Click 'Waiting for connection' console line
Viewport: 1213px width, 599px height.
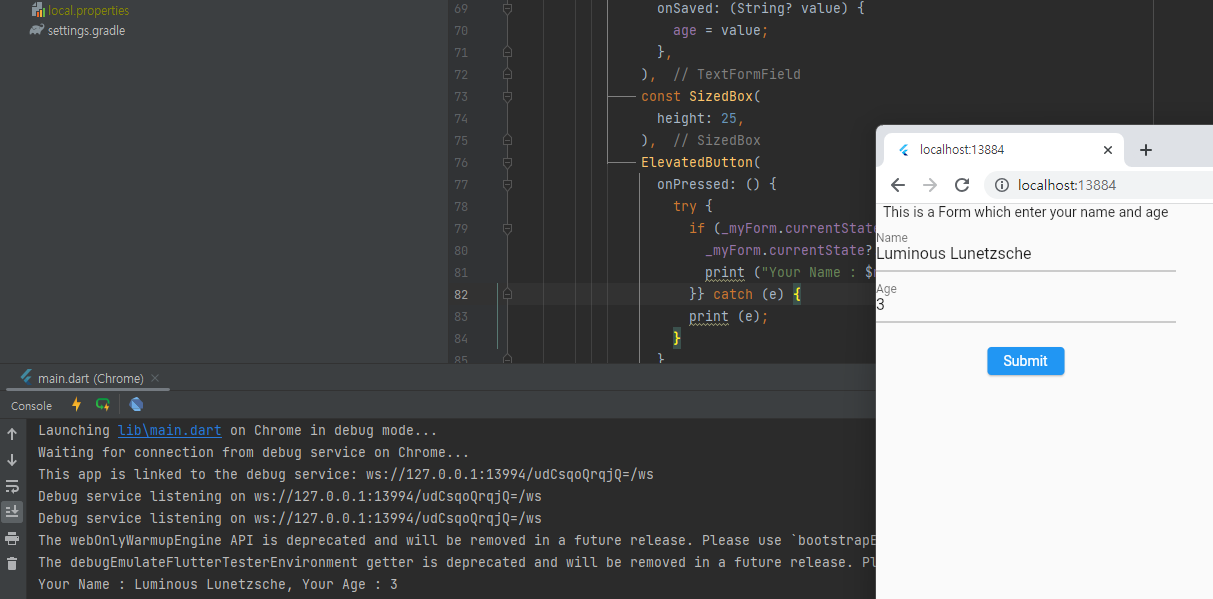(x=254, y=452)
